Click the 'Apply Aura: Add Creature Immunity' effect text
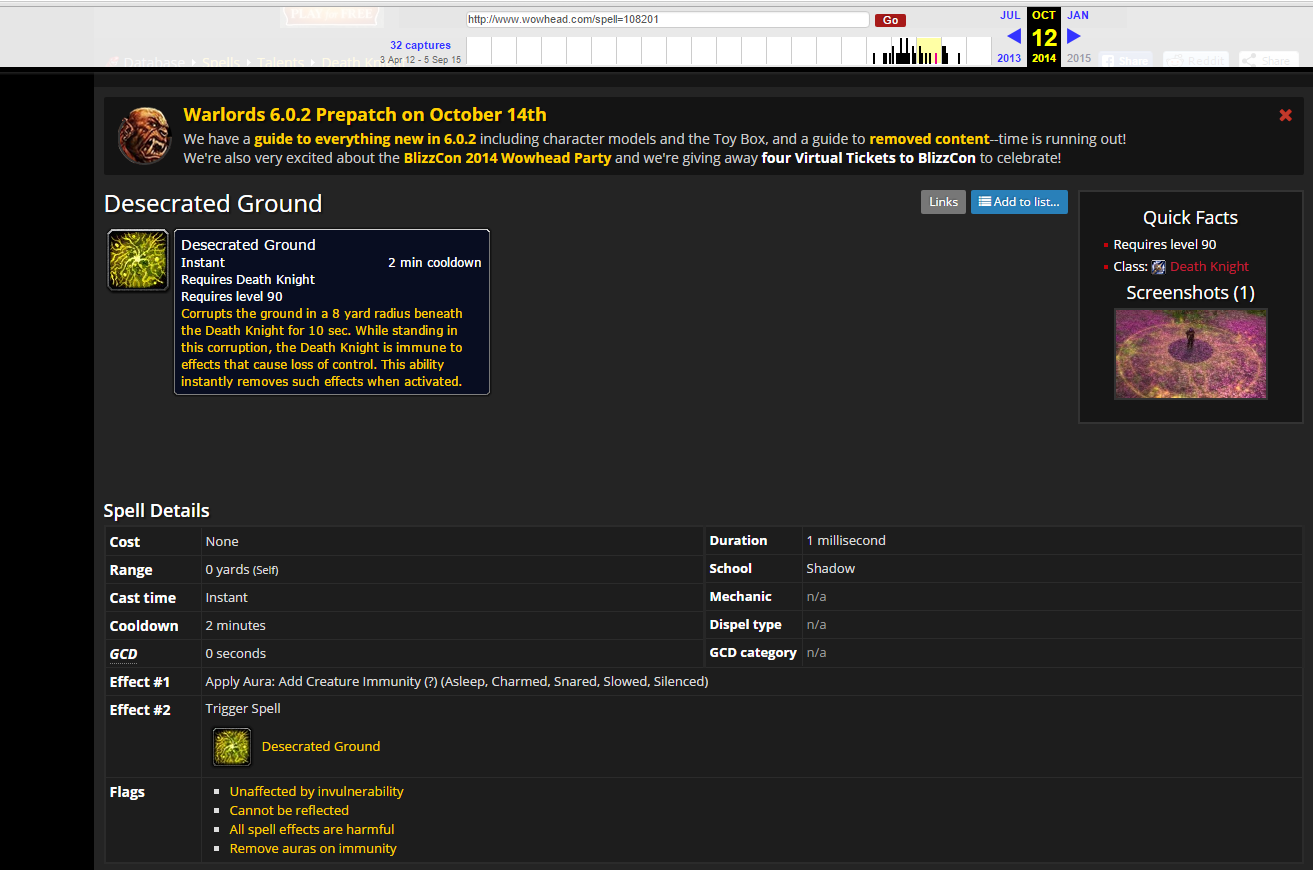This screenshot has height=870, width=1313. pyautogui.click(x=457, y=681)
